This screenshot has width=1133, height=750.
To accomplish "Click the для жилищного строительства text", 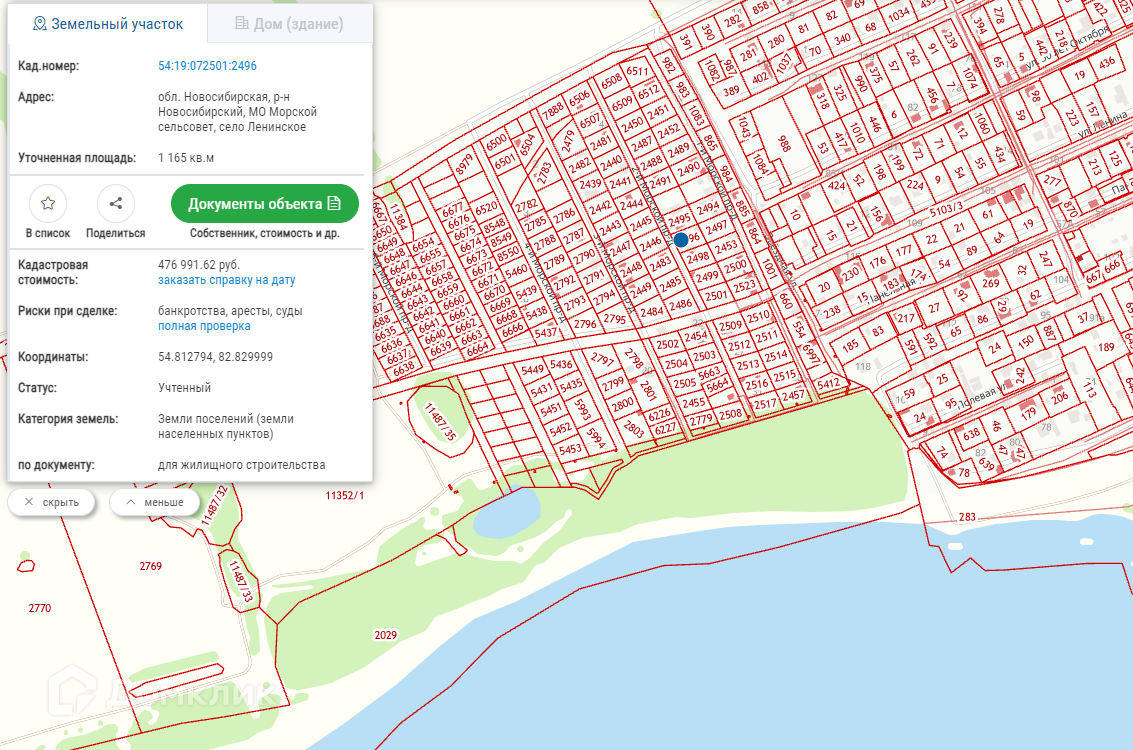I will 241,465.
